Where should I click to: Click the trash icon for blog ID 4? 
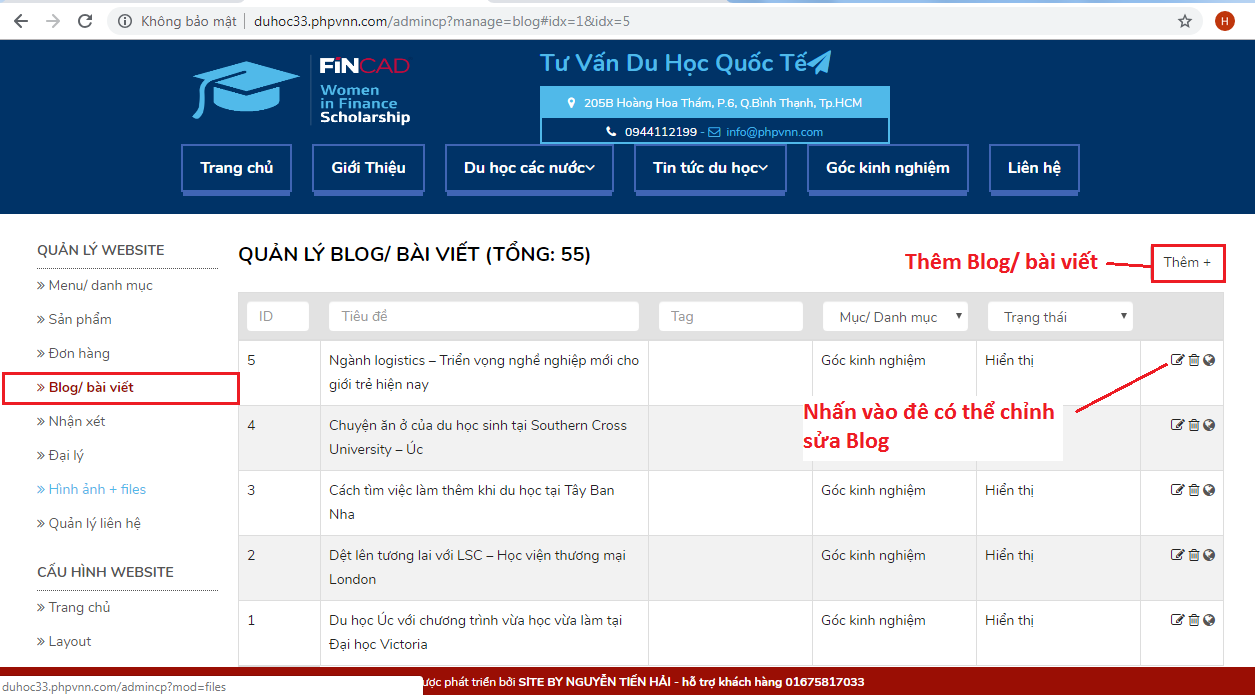point(1193,425)
